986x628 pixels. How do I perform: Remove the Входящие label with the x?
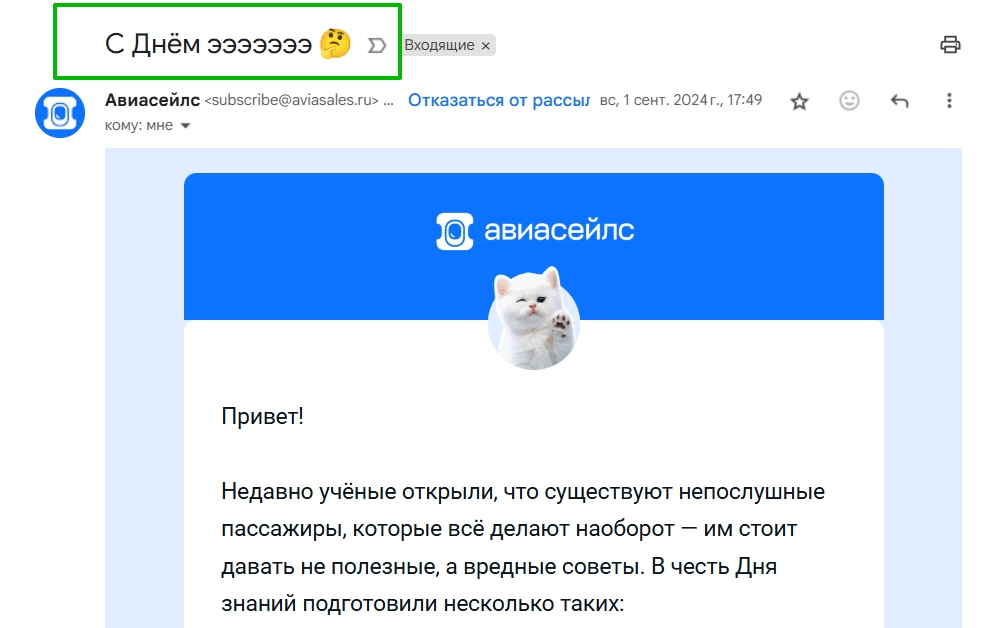485,45
